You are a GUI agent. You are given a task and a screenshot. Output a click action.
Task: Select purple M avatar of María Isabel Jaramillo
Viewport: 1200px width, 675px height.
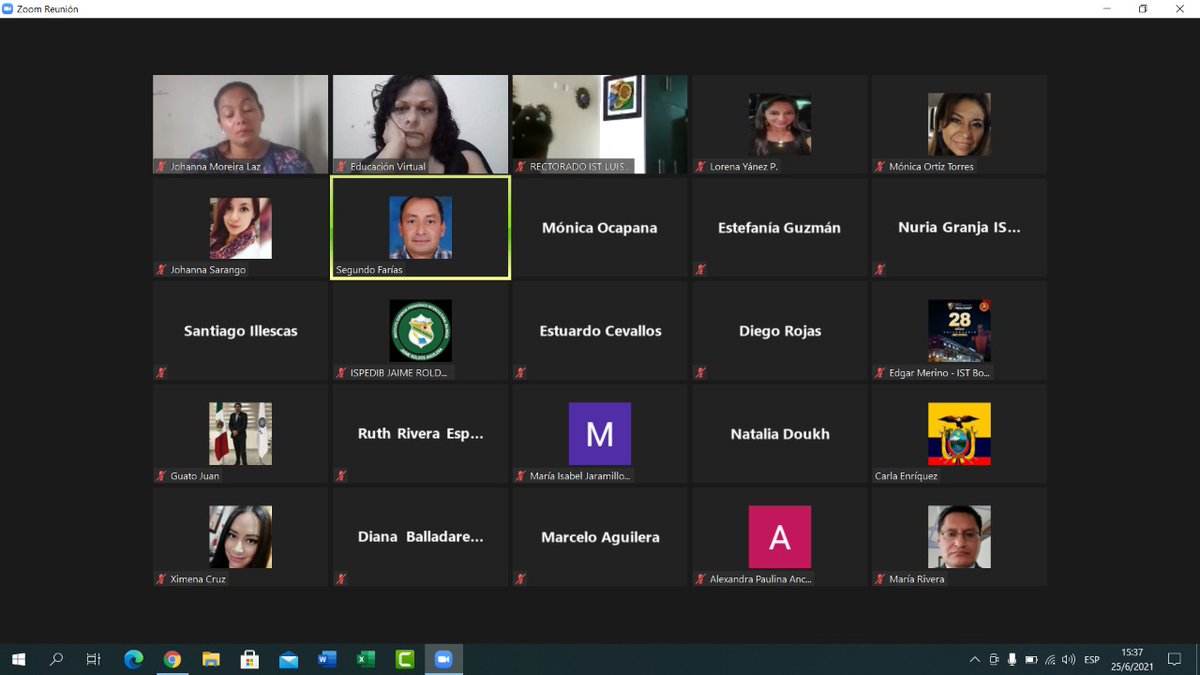[600, 434]
